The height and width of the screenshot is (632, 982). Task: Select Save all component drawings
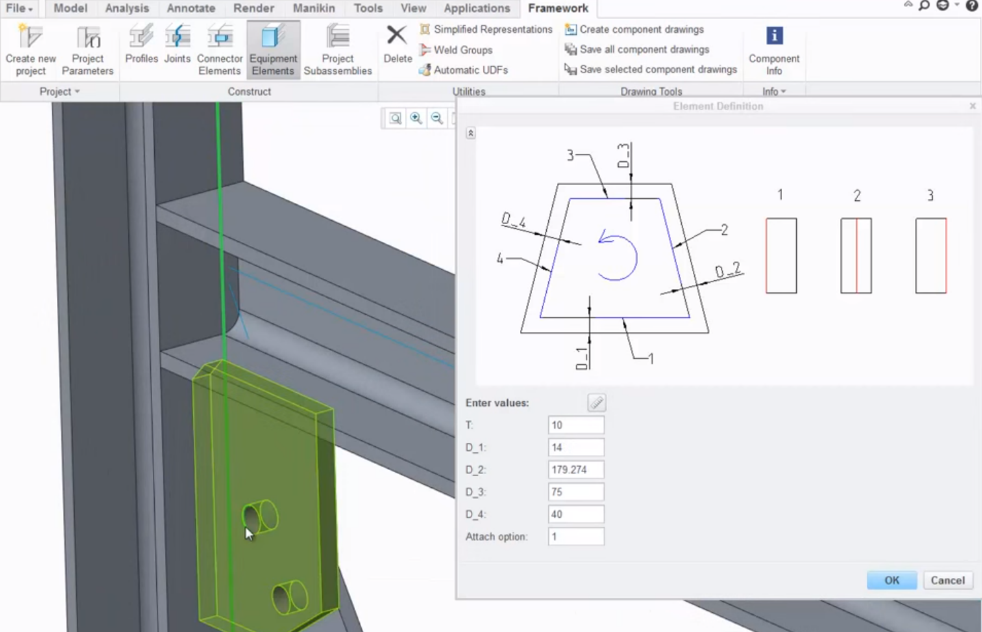coord(644,49)
